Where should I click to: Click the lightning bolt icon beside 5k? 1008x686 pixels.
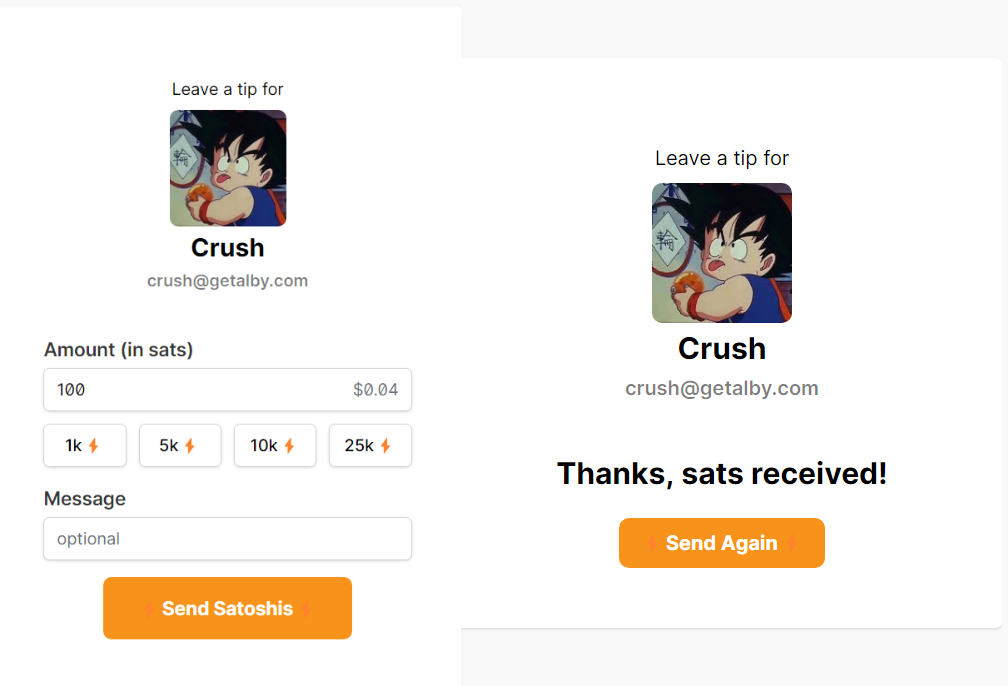click(x=190, y=446)
